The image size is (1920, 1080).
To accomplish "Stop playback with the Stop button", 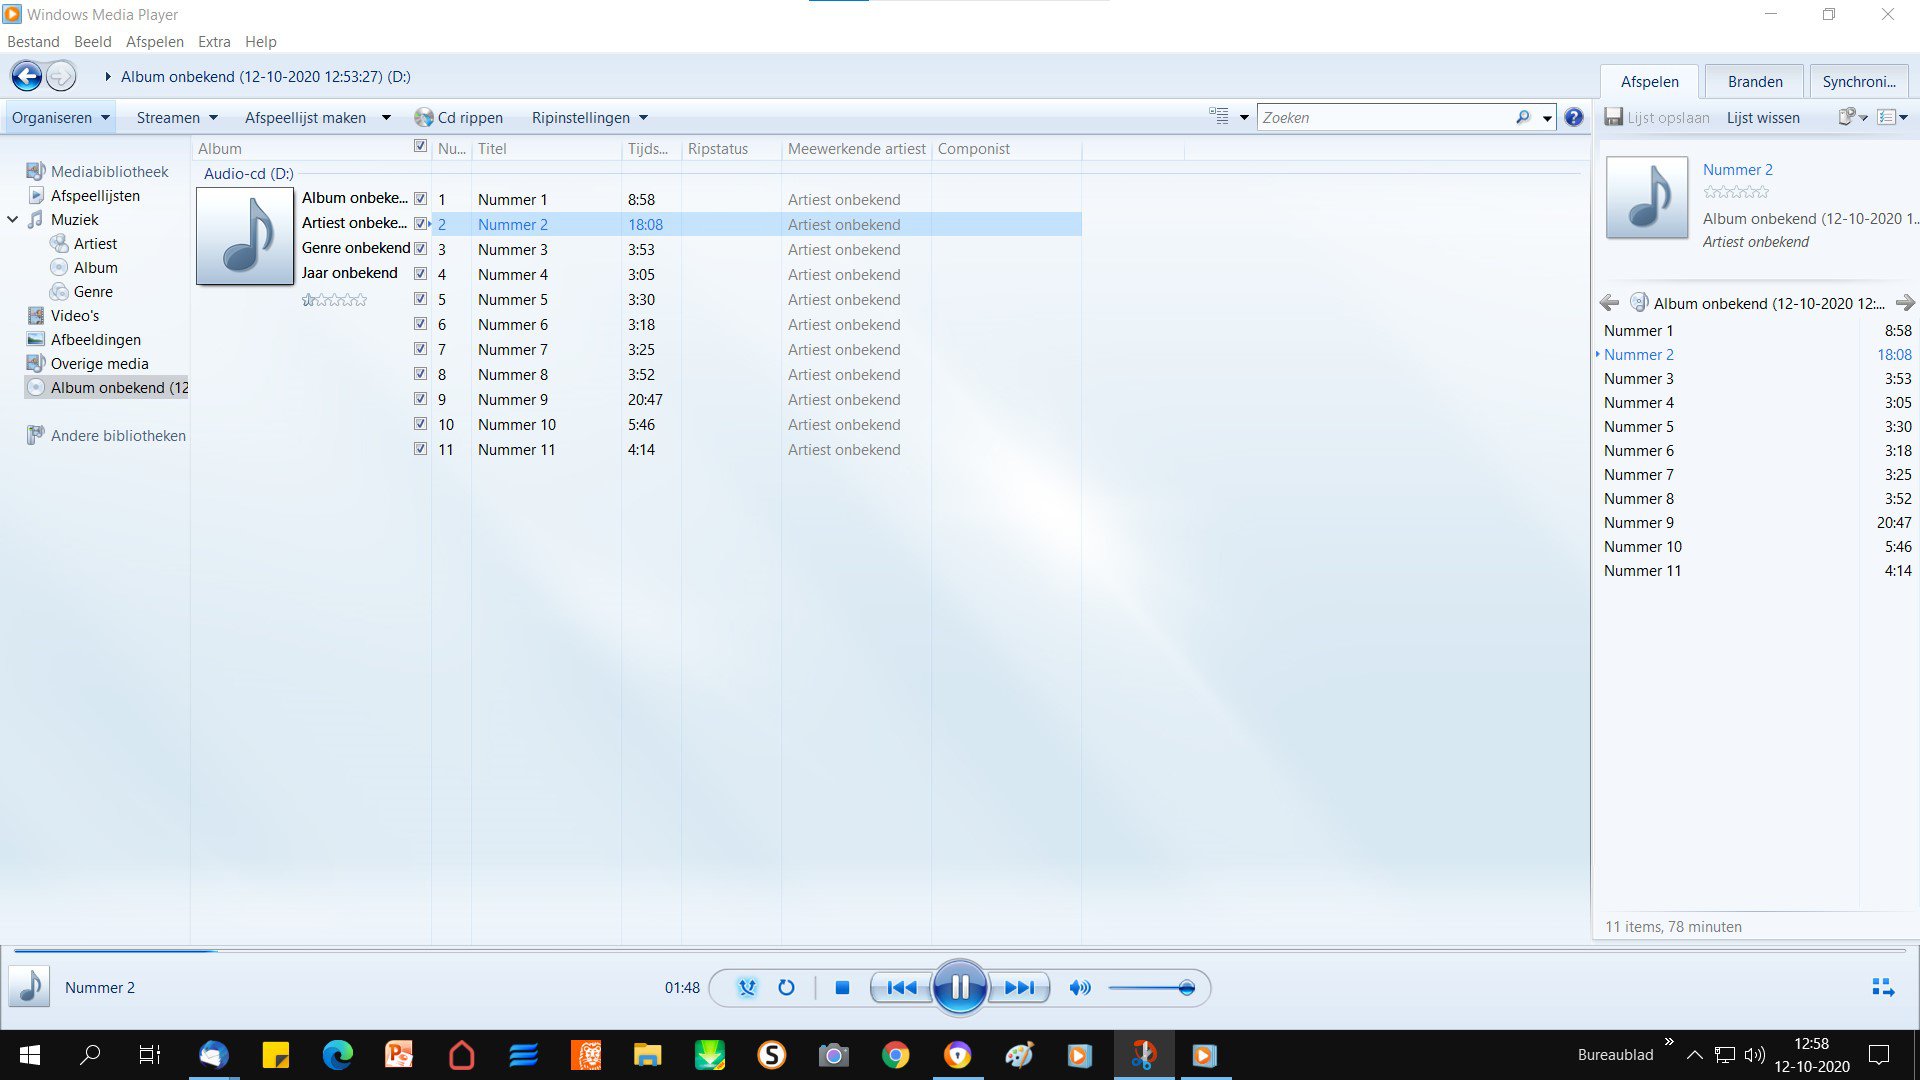I will click(x=842, y=988).
